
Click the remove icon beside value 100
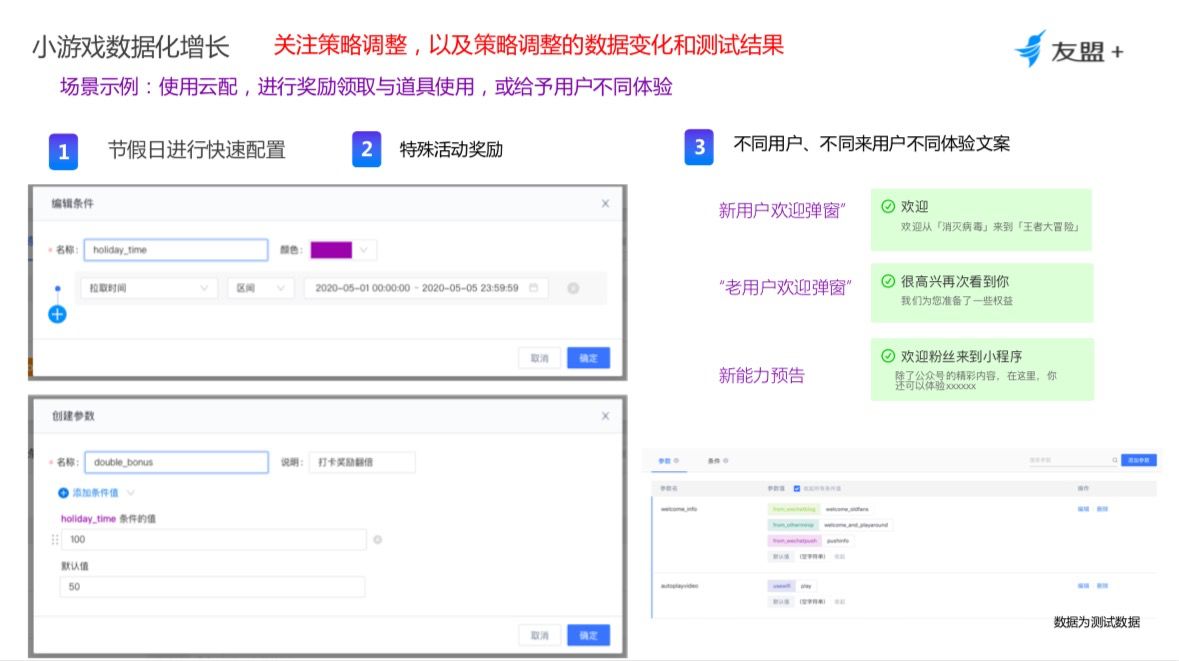coord(378,540)
